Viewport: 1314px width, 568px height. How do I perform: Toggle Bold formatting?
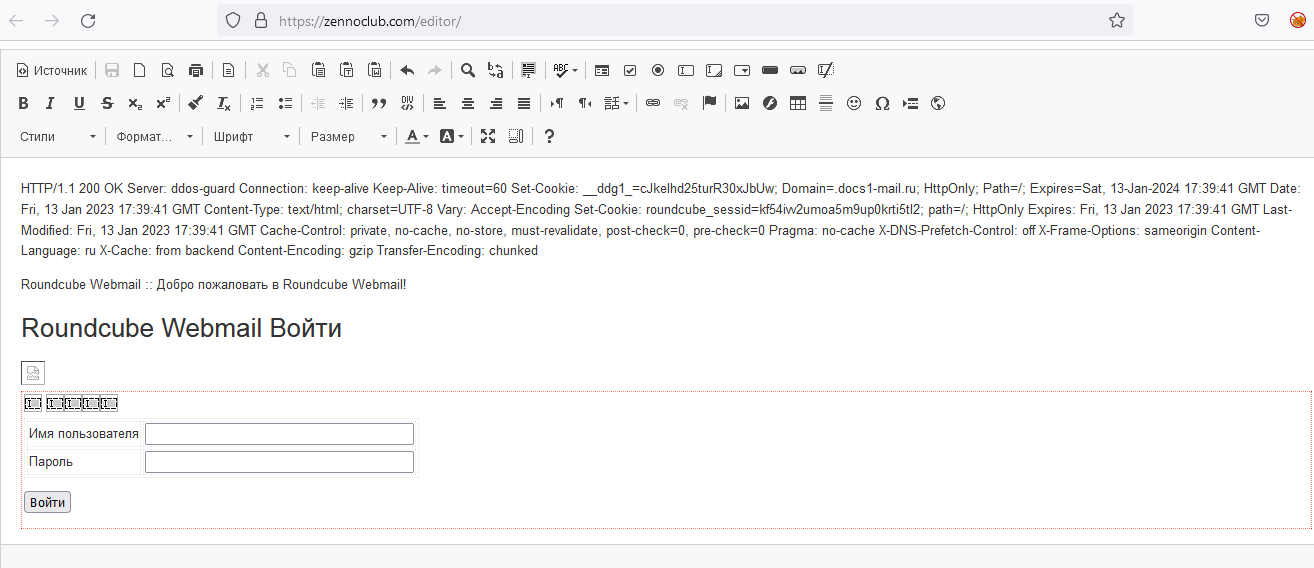[23, 103]
